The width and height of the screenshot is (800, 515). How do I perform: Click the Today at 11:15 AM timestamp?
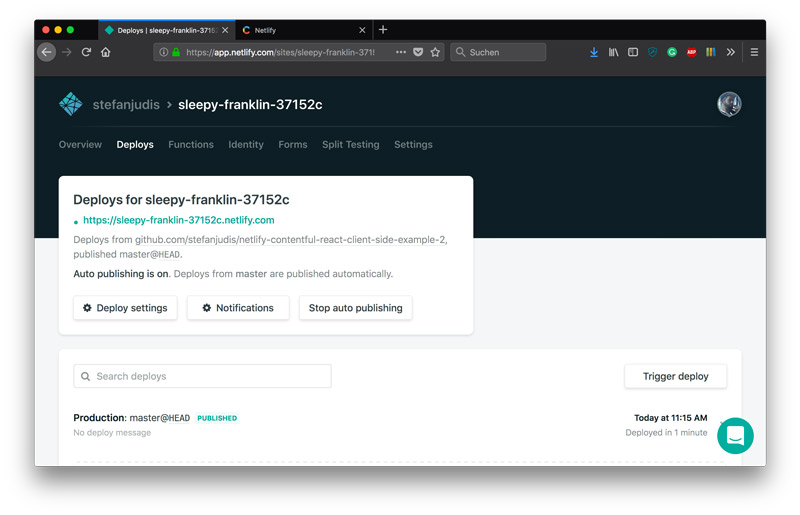click(x=670, y=418)
